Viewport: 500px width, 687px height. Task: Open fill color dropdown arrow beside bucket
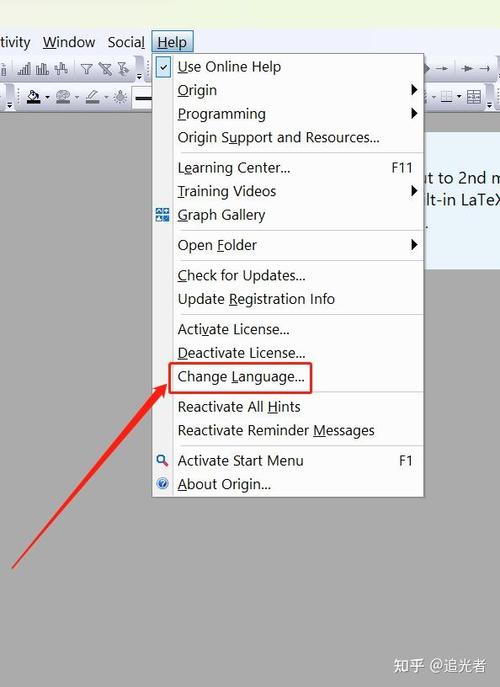[x=47, y=97]
